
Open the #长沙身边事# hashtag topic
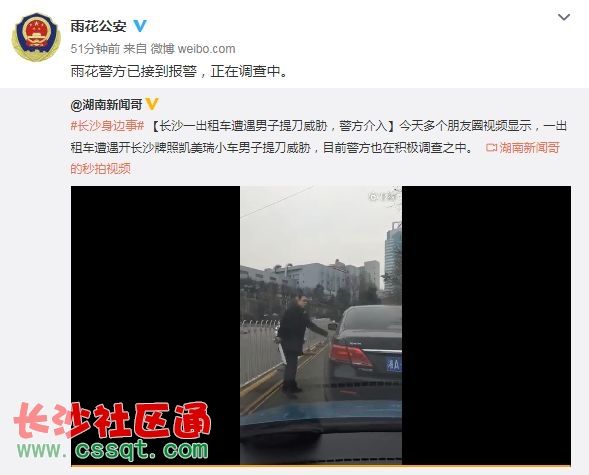click(x=107, y=126)
